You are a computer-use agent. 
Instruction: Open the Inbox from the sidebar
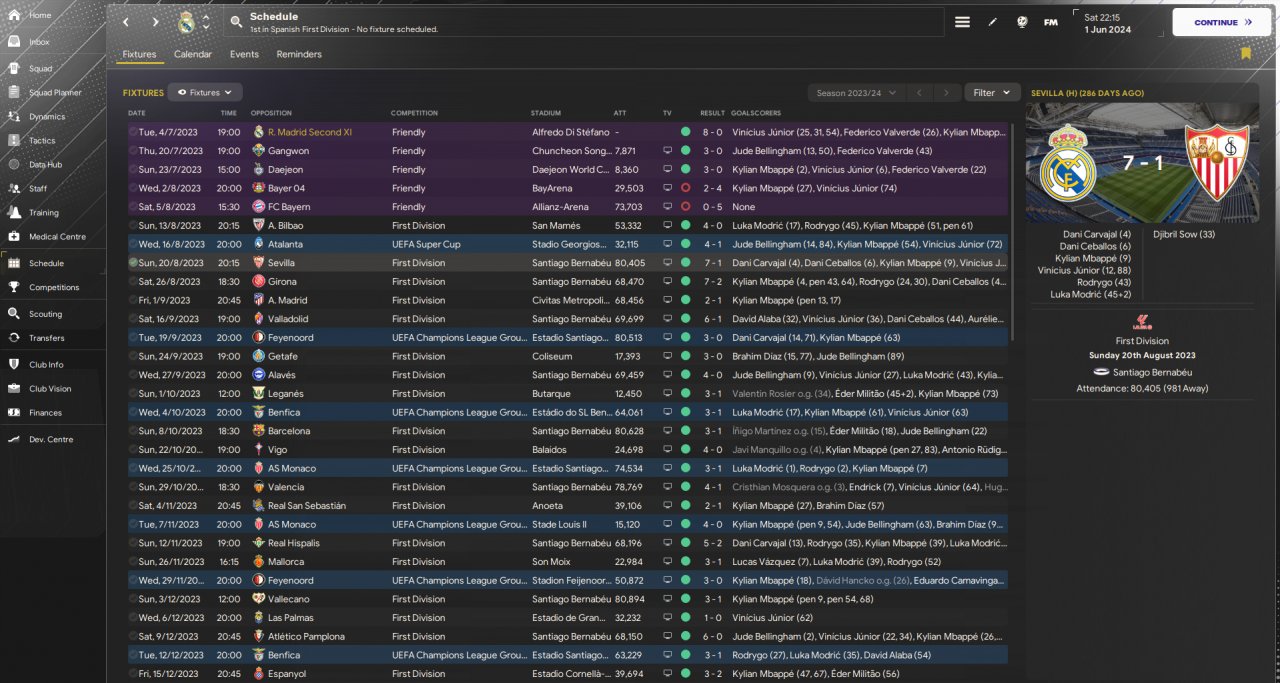coord(39,42)
